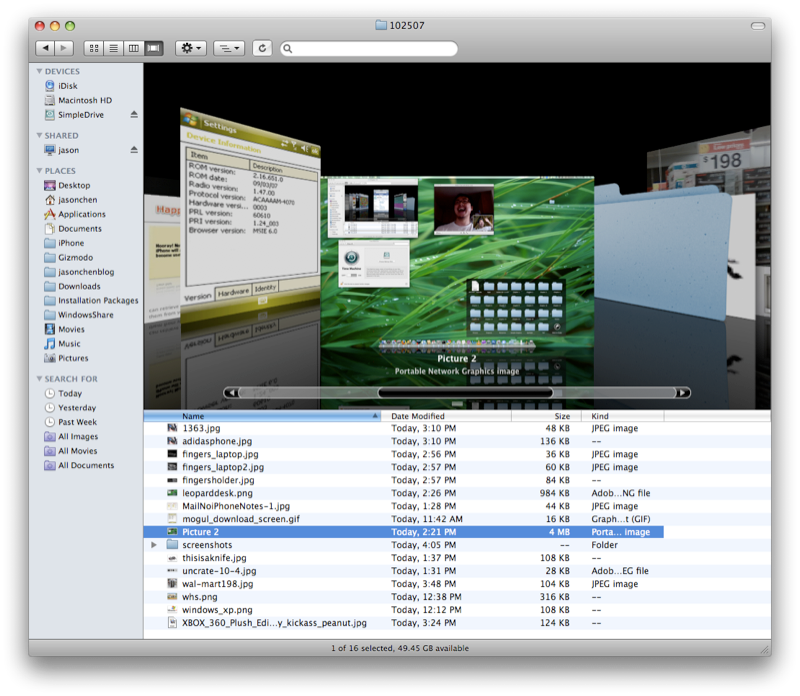Select the XBOX_360_Plush kickass_peanut.jpg file
800x696 pixels.
(x=457, y=623)
